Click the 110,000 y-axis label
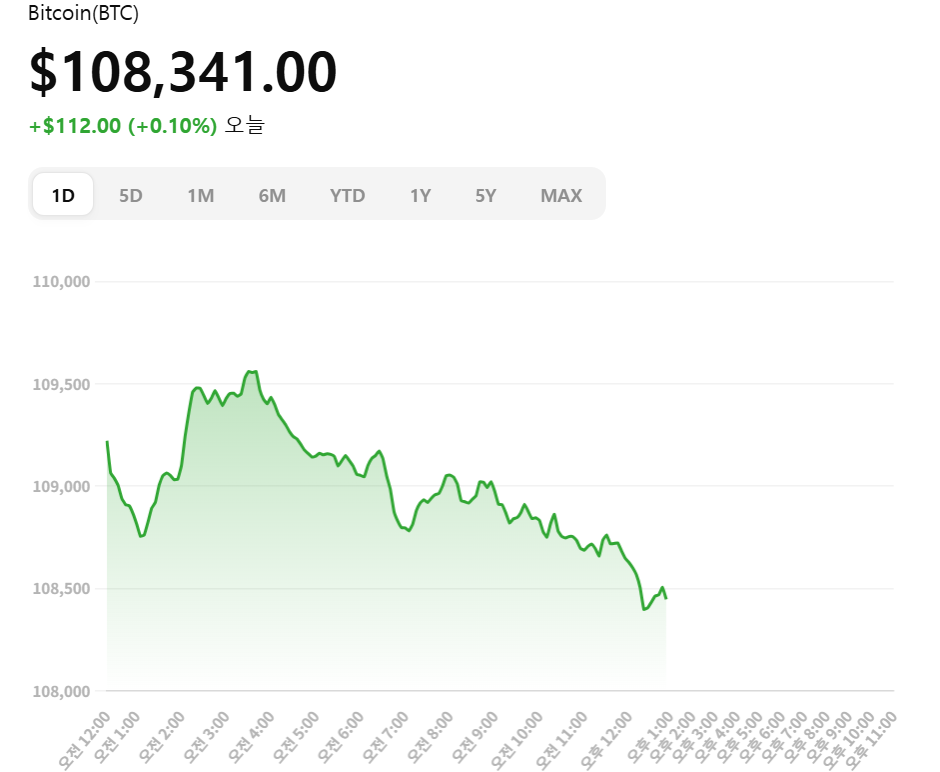Viewport: 940px width, 772px height. pos(62,282)
